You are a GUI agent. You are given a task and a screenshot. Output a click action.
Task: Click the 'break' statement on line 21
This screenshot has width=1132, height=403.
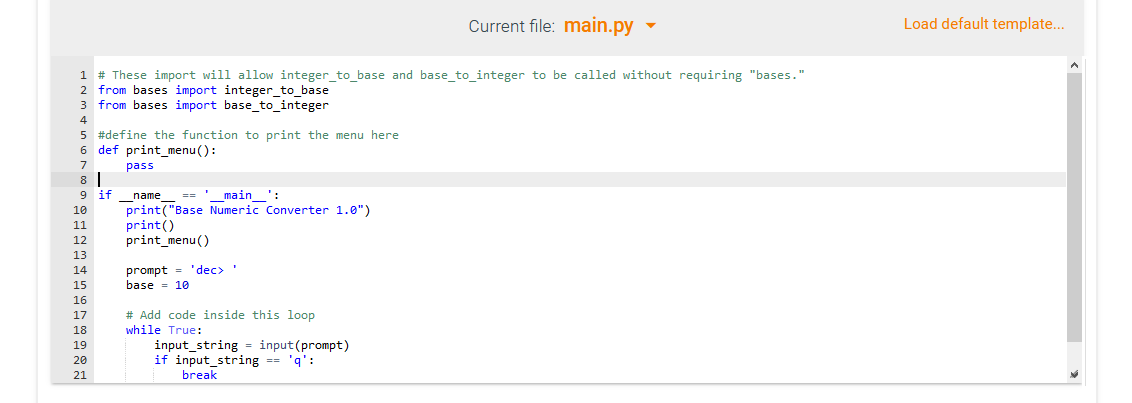coord(199,375)
